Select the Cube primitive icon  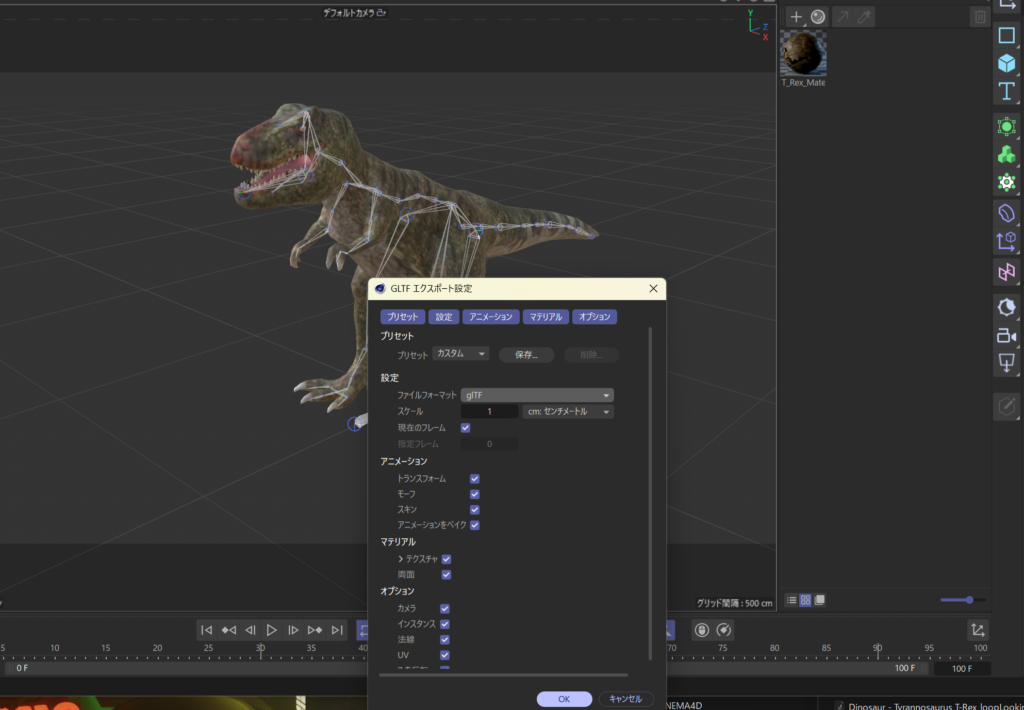click(x=1006, y=64)
